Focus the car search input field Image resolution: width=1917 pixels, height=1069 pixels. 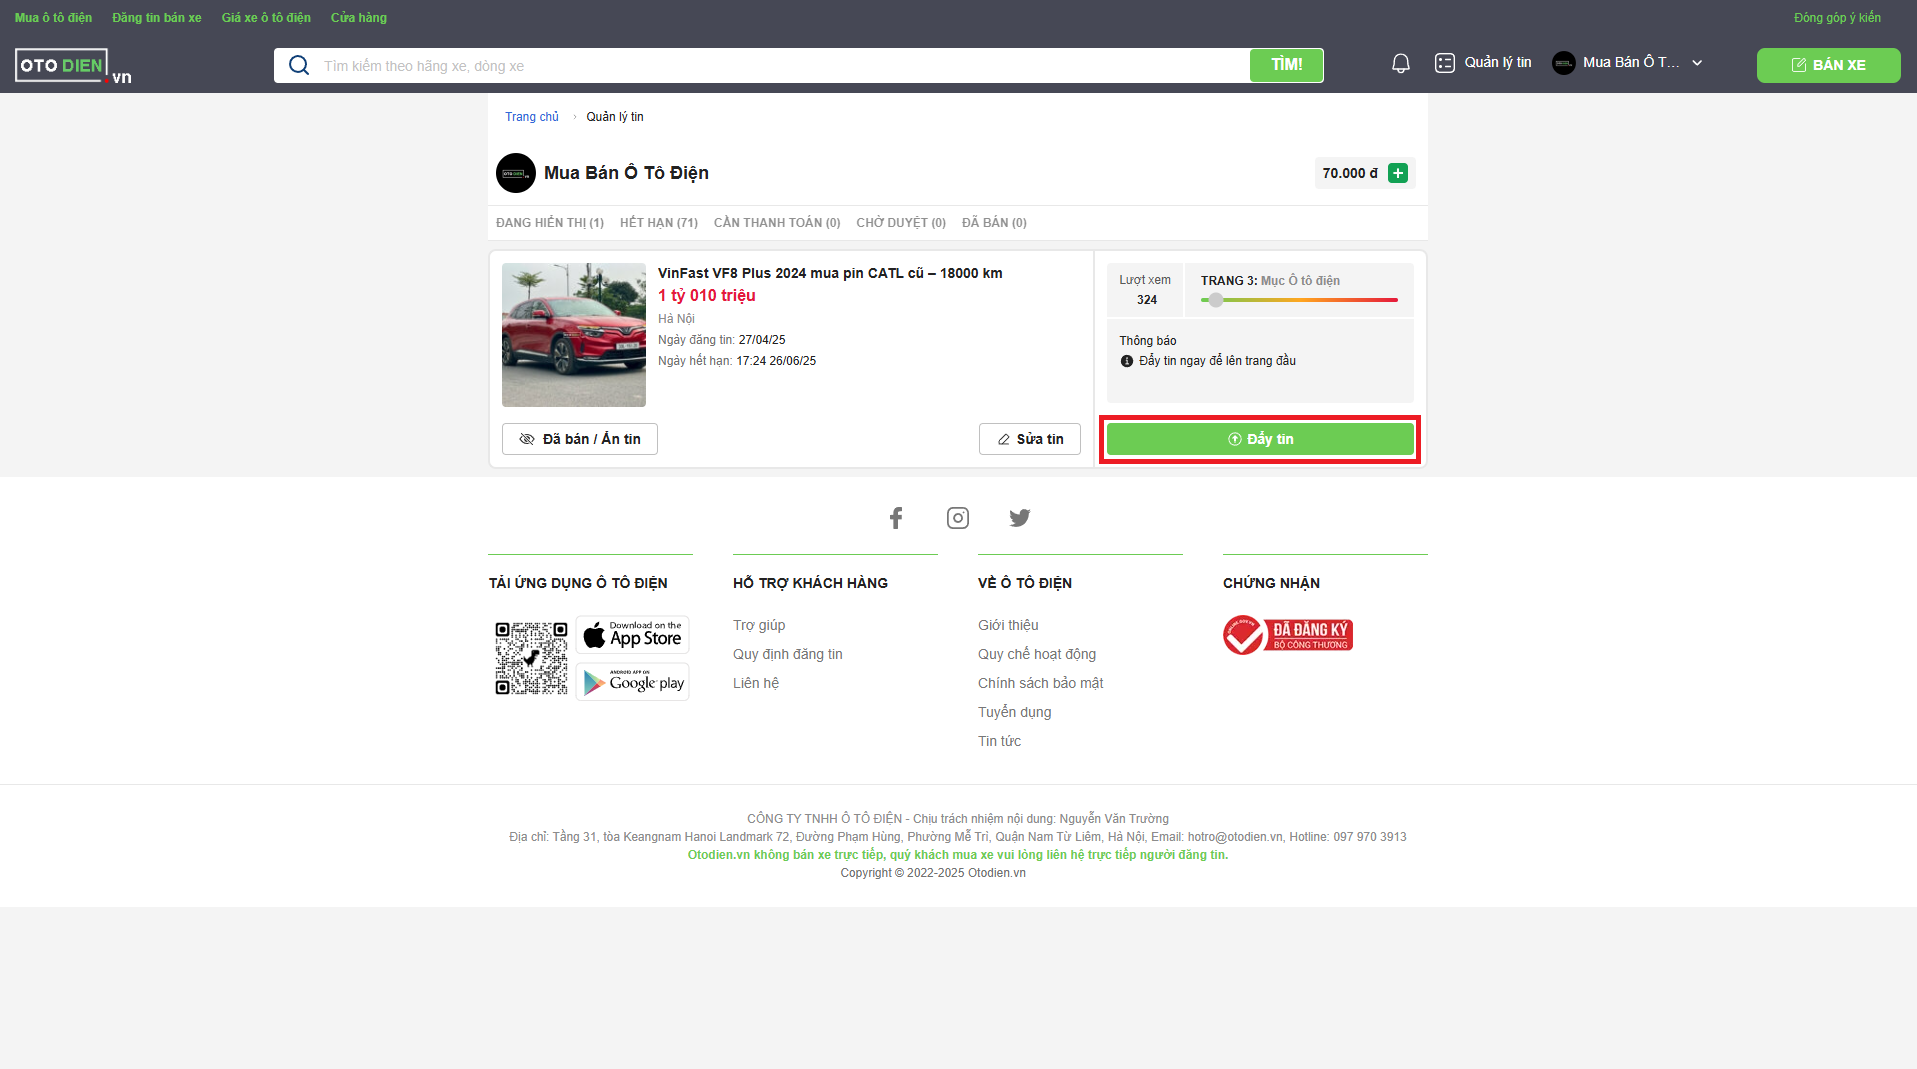pos(780,66)
